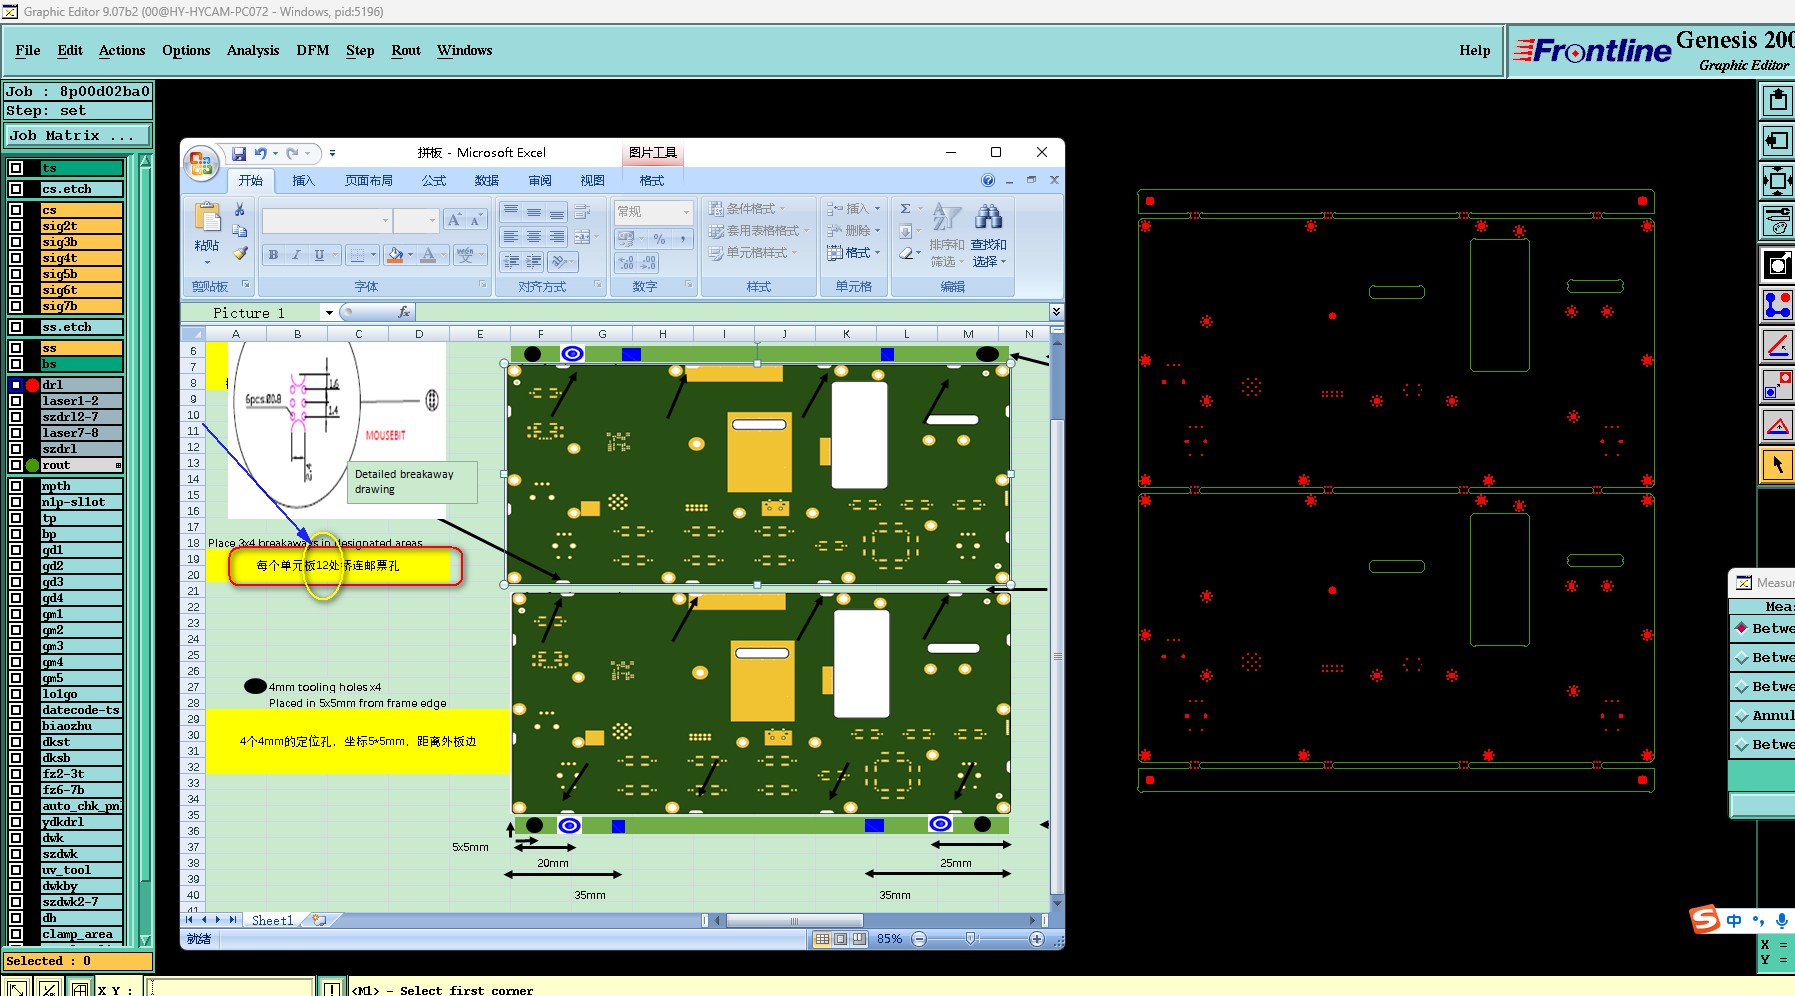This screenshot has height=996, width=1795.
Task: Open the DFM menu in Genesis
Action: [x=312, y=50]
